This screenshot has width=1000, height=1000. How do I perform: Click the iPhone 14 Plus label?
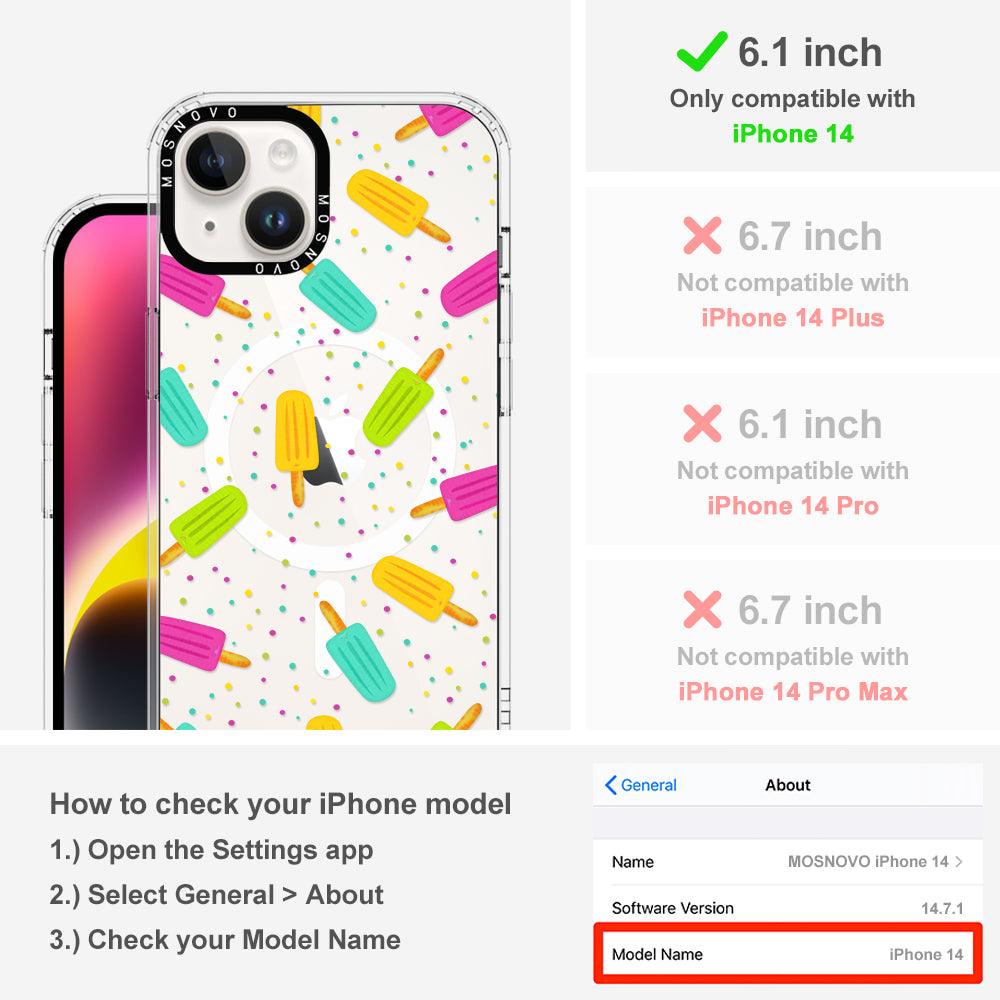792,318
